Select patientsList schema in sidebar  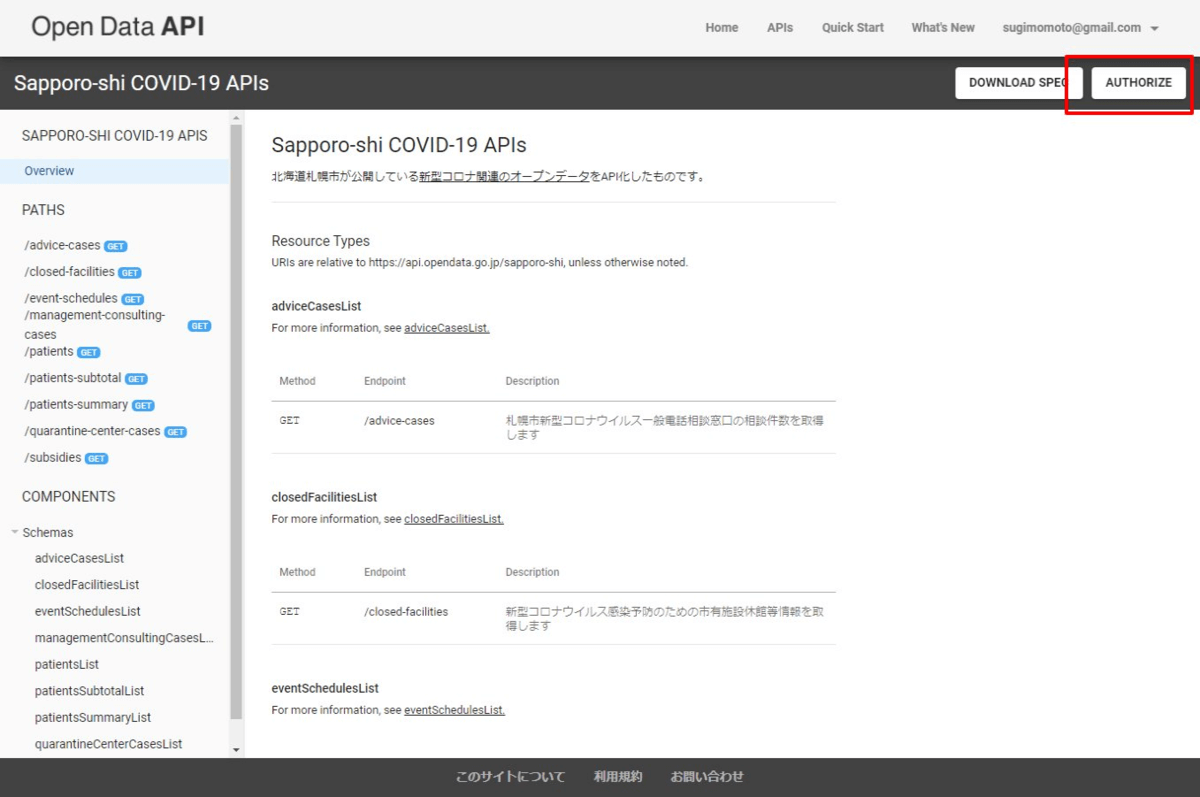click(67, 664)
